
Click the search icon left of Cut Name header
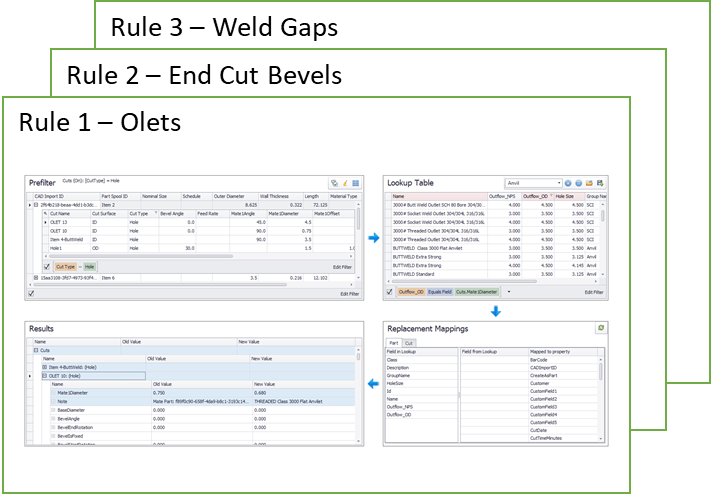(x=45, y=213)
